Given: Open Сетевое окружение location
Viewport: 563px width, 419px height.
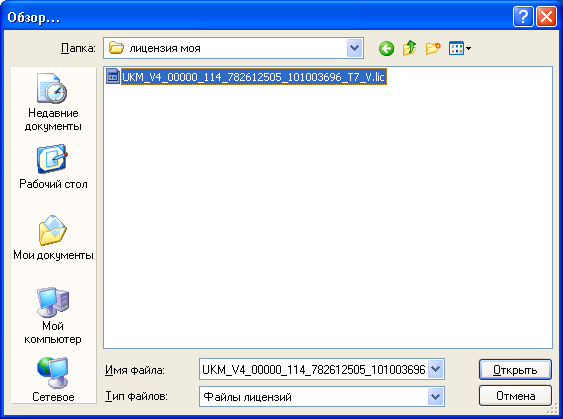Looking at the screenshot, I should coord(53,380).
